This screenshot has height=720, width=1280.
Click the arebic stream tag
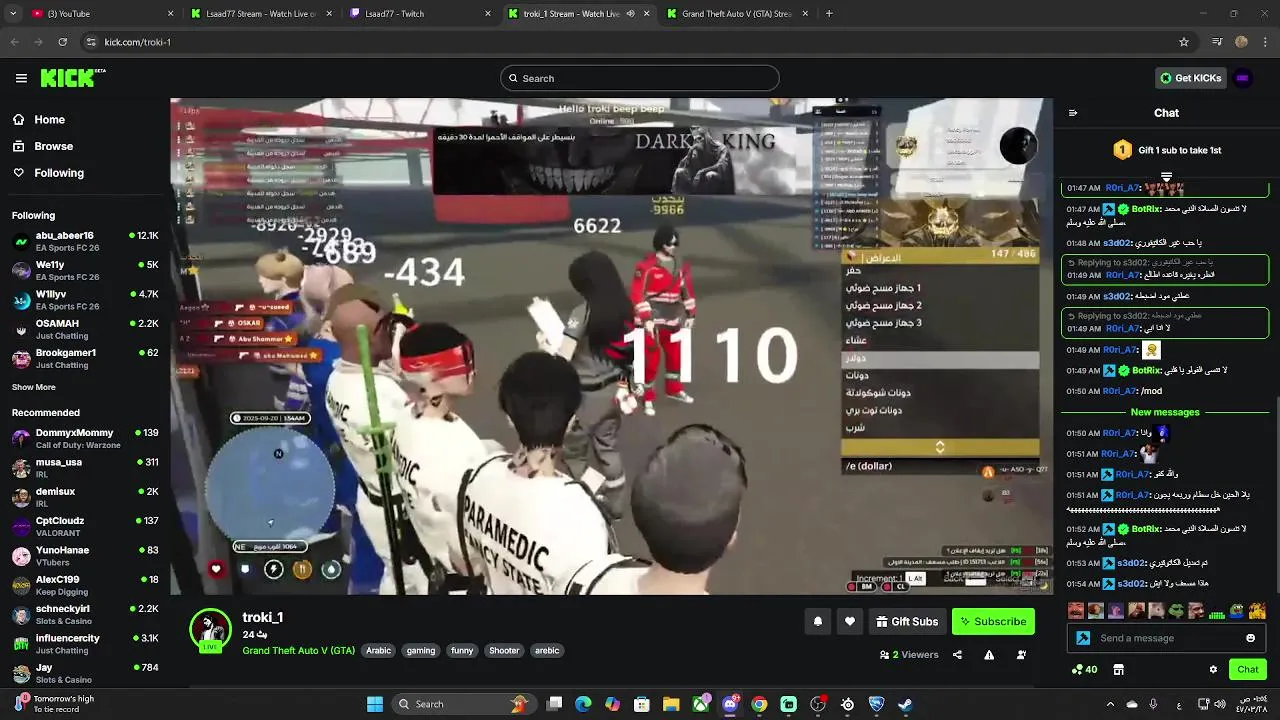point(547,650)
